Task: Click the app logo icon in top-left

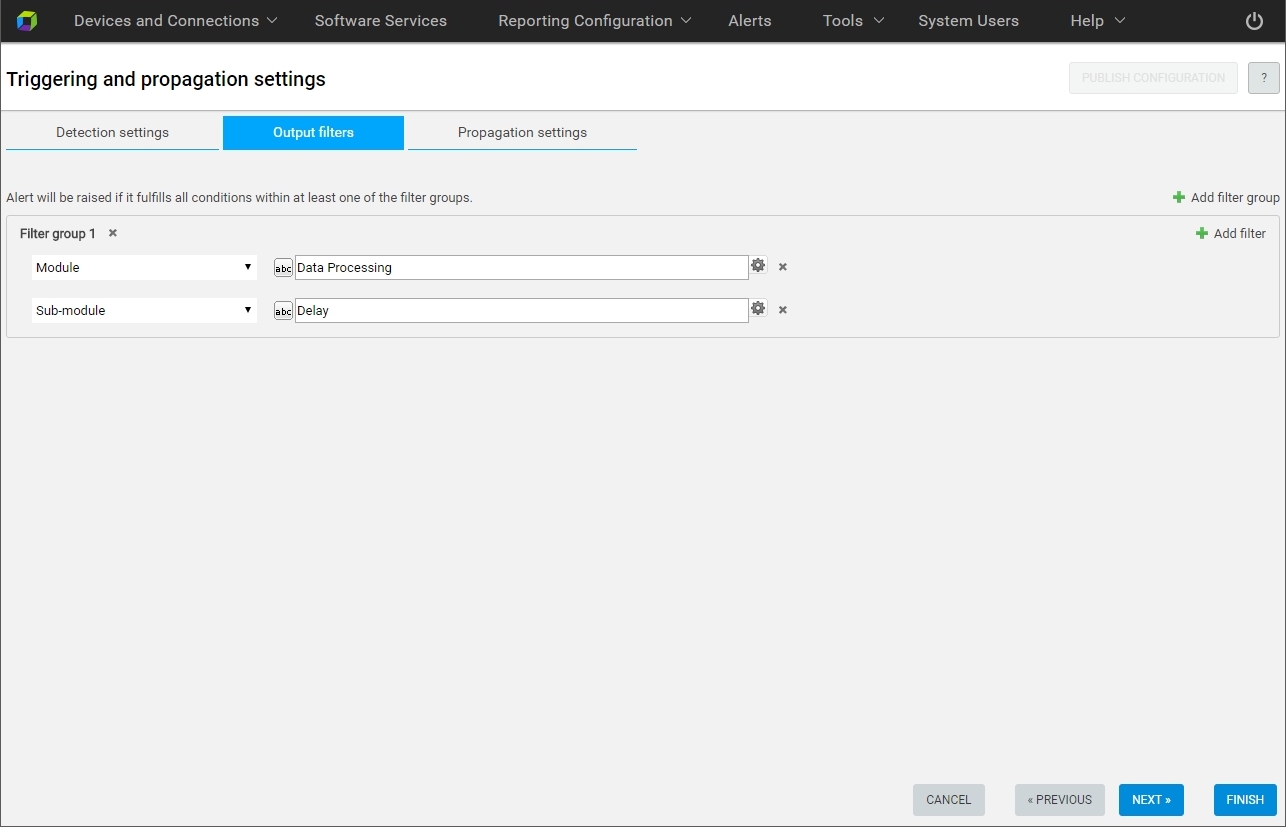Action: pyautogui.click(x=27, y=21)
